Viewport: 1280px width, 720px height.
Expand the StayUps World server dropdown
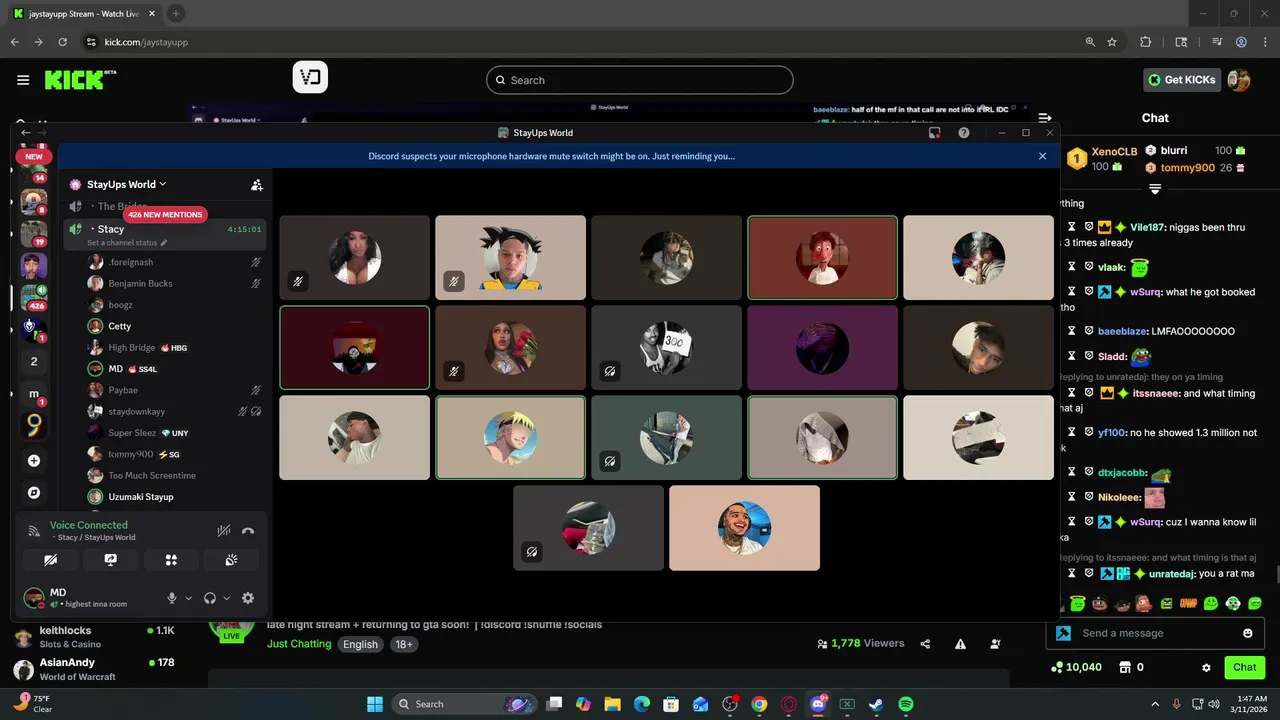(x=126, y=184)
